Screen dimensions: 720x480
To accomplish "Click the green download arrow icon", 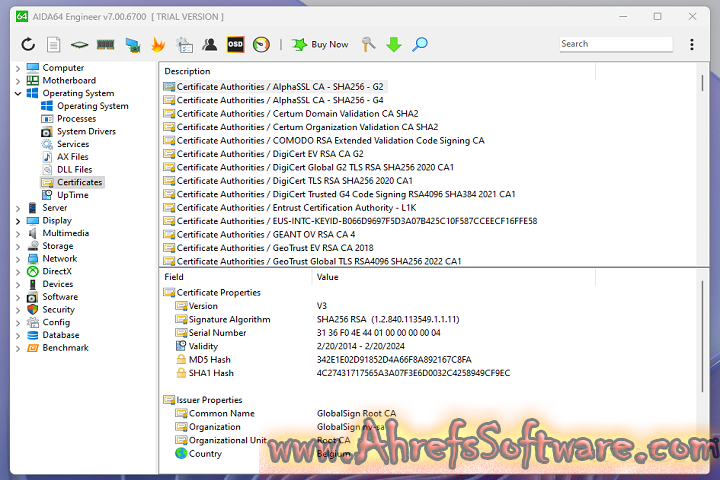I will click(x=394, y=44).
